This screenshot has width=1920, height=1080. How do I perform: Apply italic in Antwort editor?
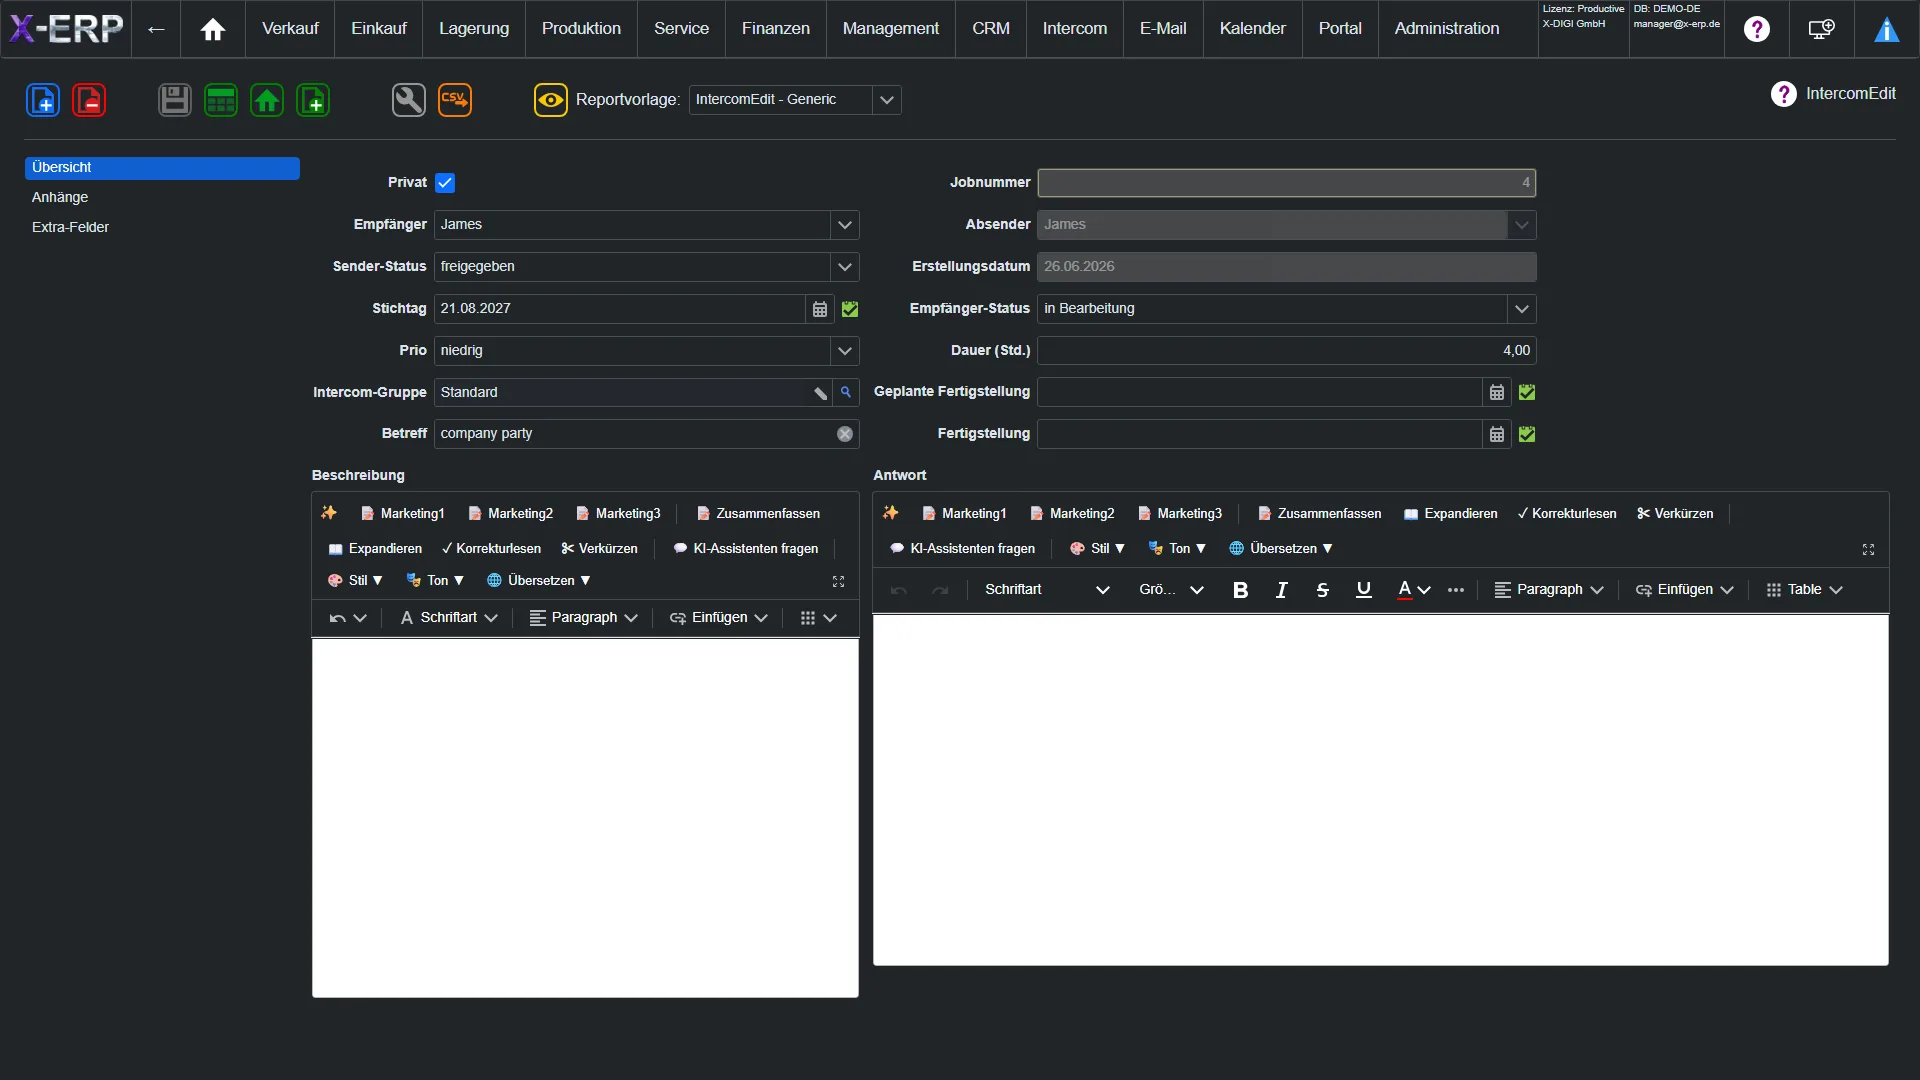[x=1281, y=590]
